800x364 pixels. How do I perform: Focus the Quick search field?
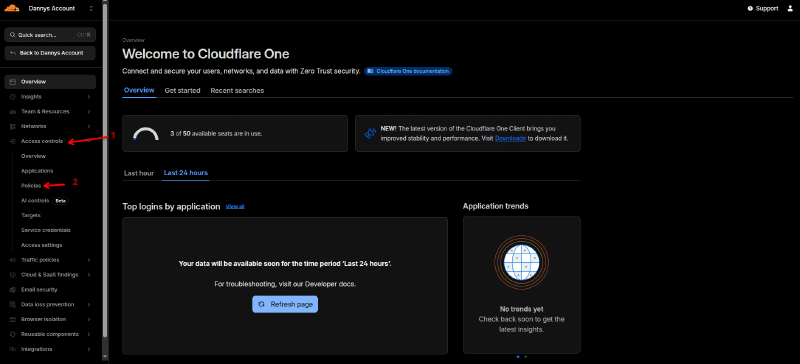(x=50, y=35)
